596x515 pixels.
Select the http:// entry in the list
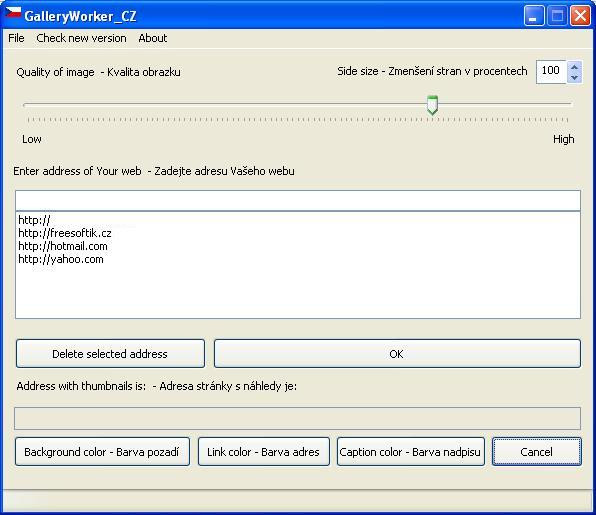pyautogui.click(x=34, y=220)
